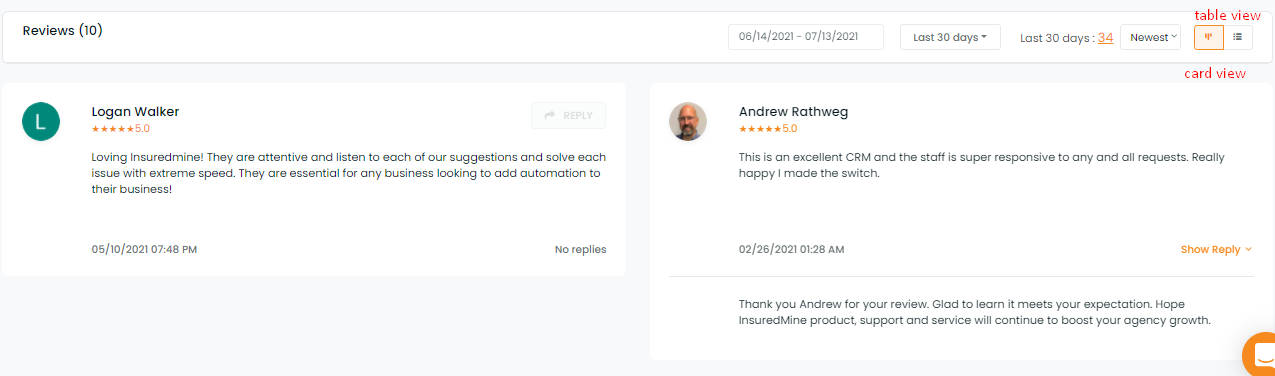
Task: Reply to Logan Walker's review
Action: [568, 116]
